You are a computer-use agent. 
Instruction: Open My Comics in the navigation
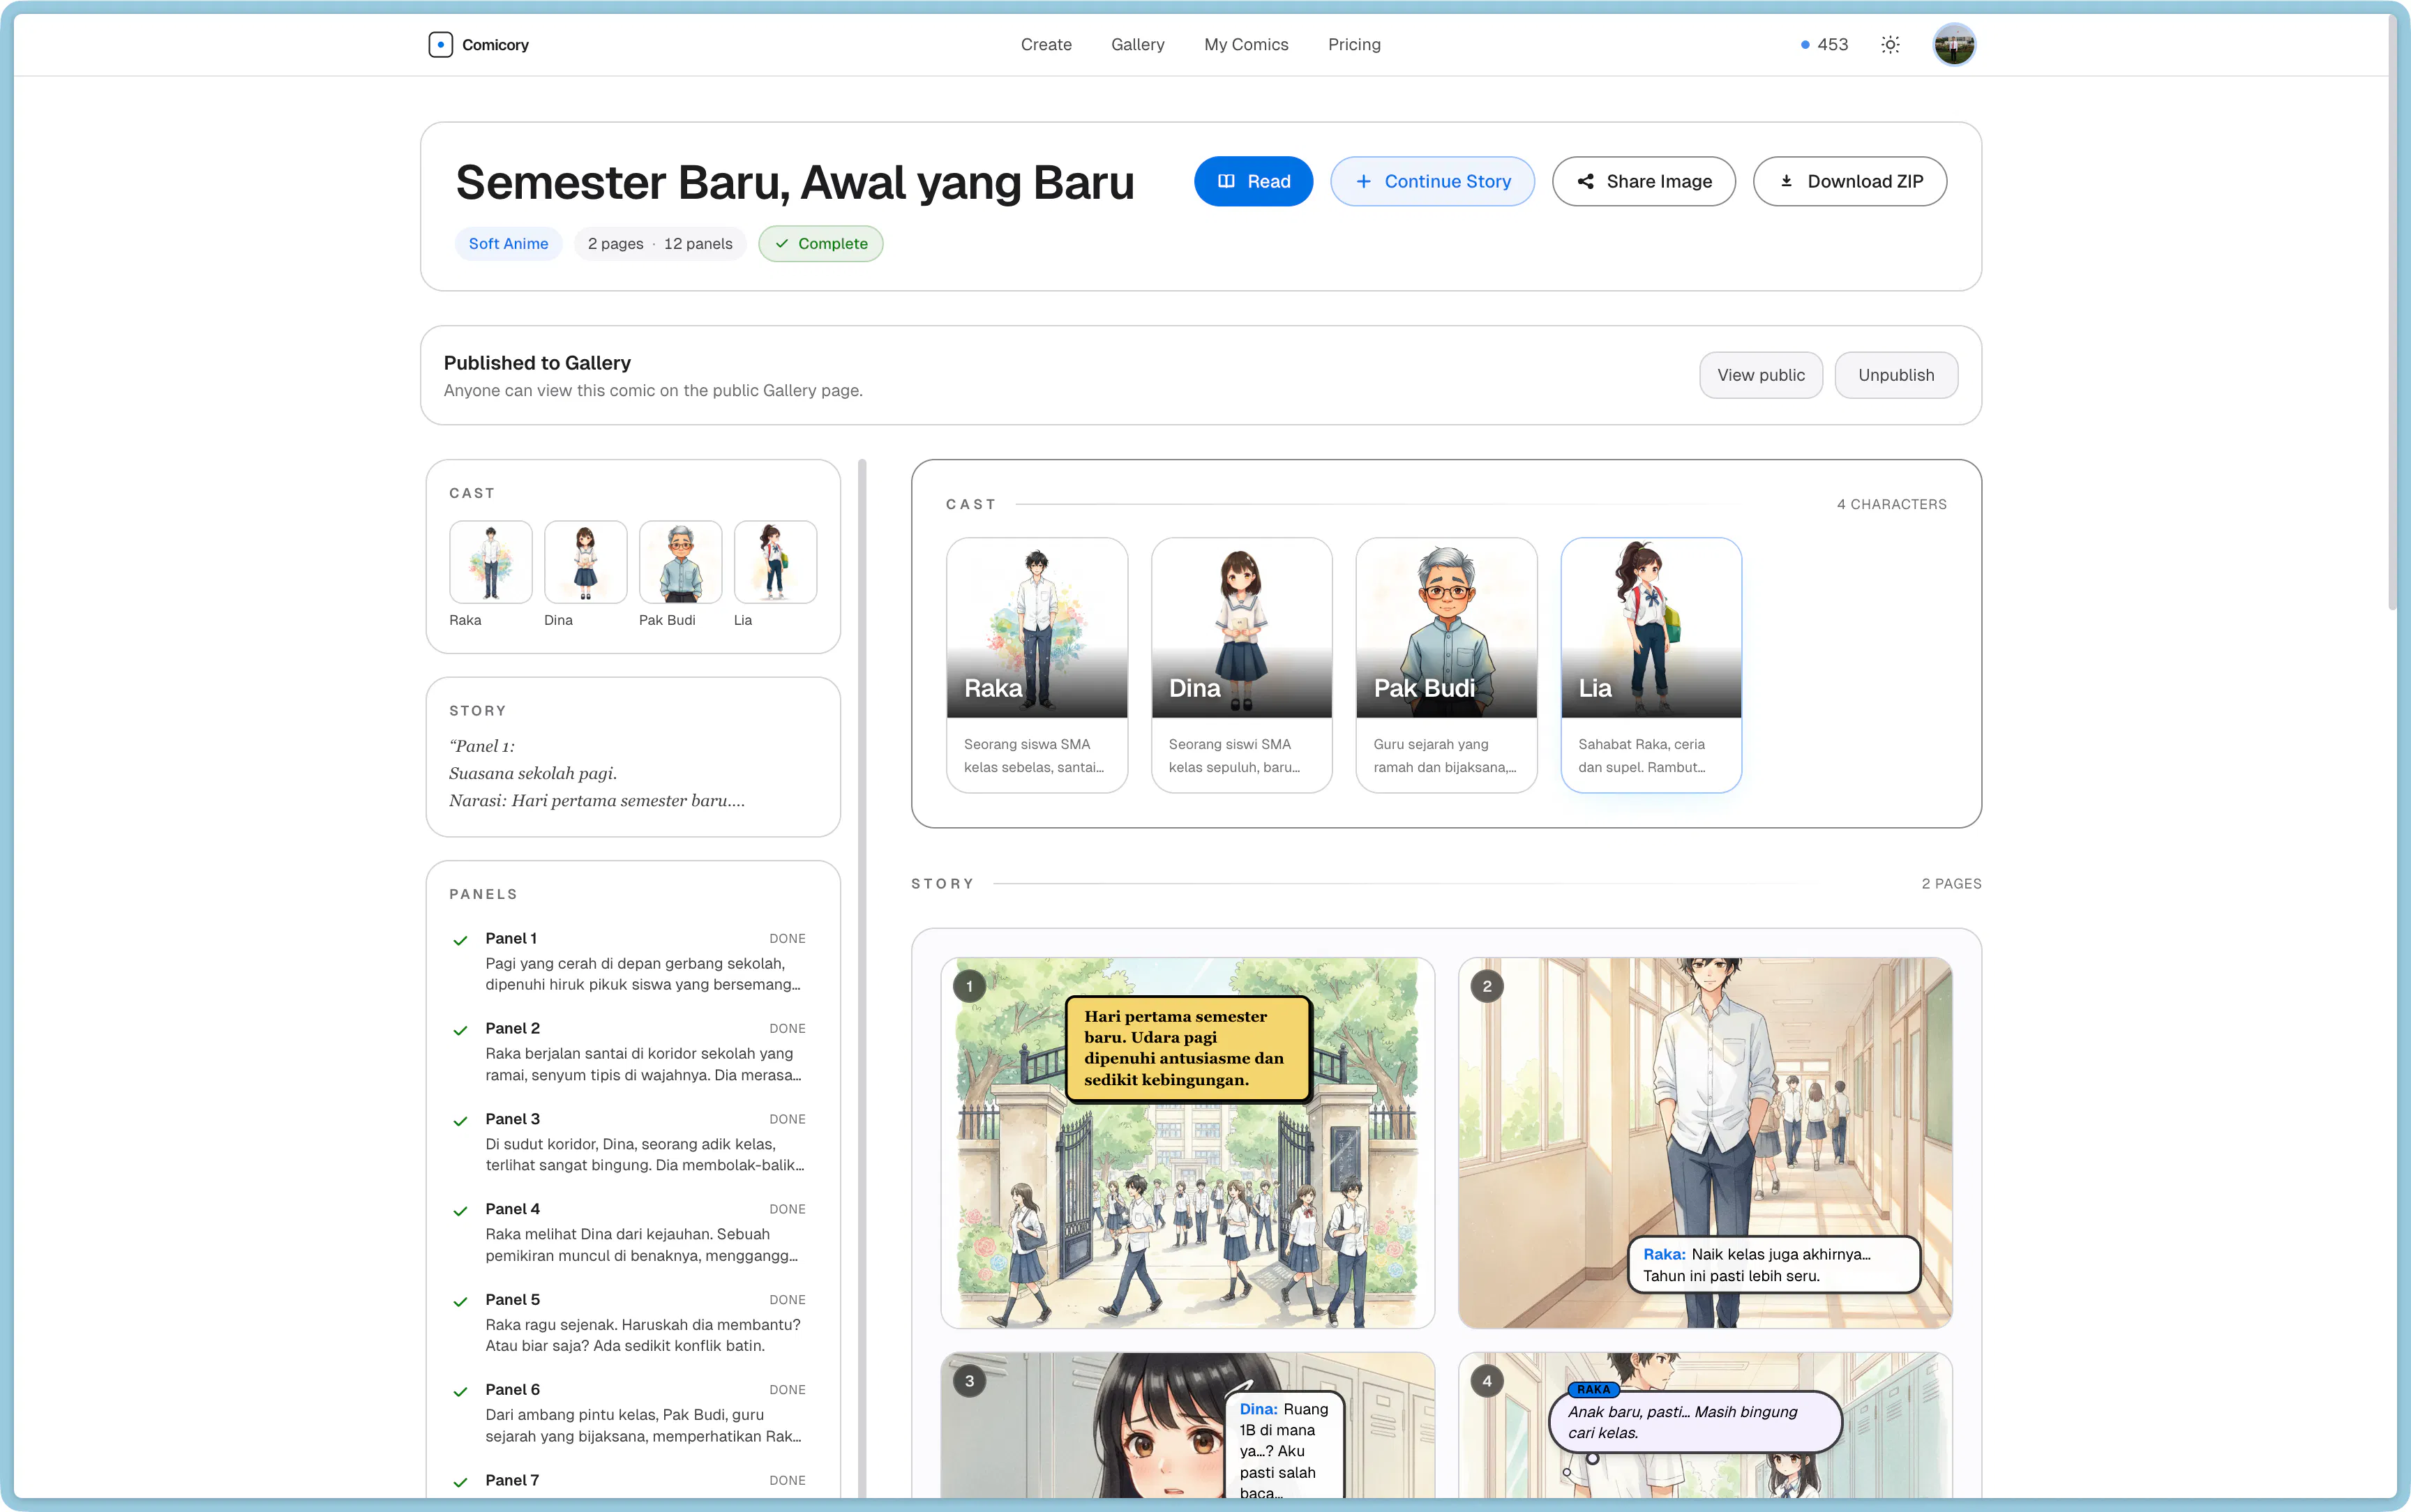pos(1246,45)
